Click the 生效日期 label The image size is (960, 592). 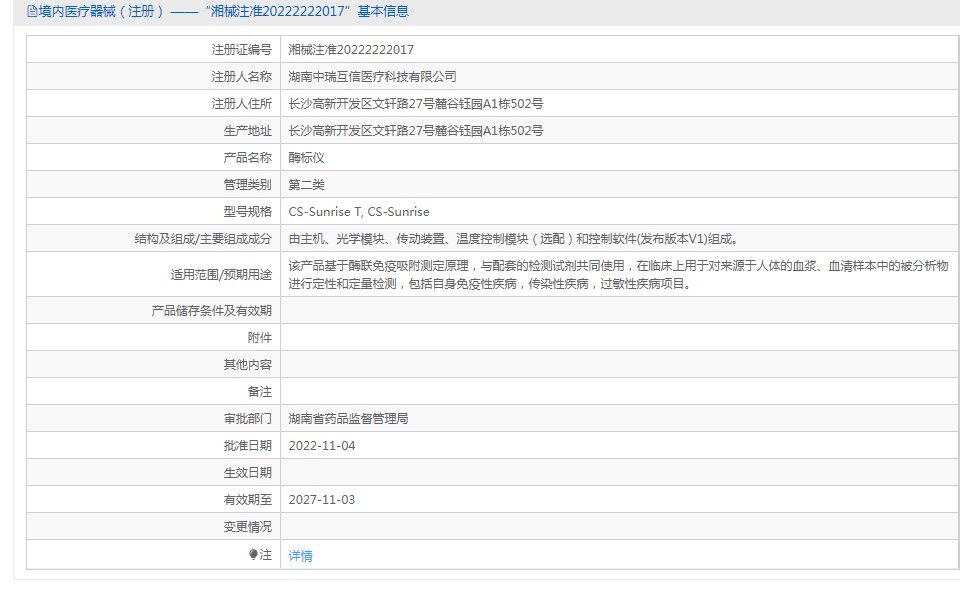[247, 472]
